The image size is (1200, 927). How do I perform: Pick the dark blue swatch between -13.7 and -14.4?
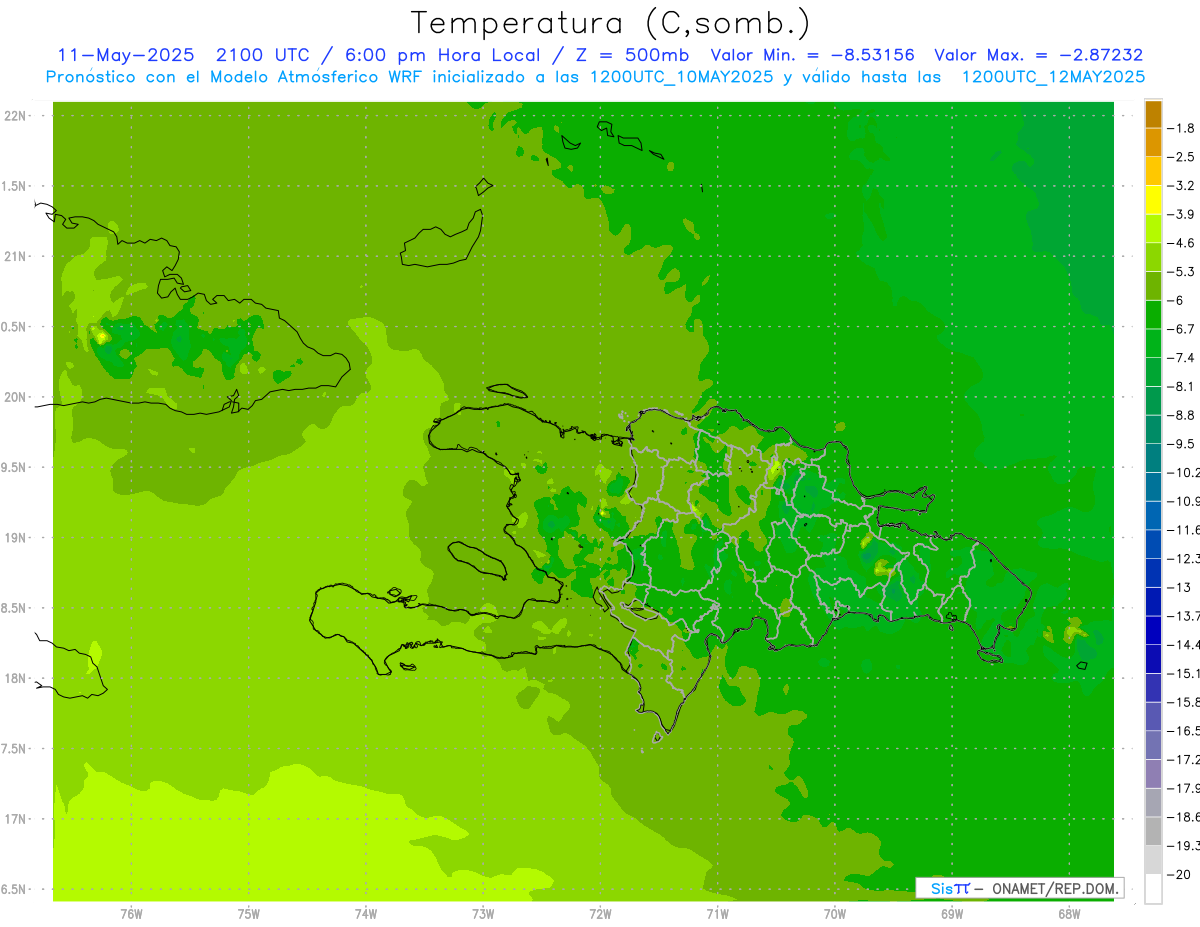1153,630
